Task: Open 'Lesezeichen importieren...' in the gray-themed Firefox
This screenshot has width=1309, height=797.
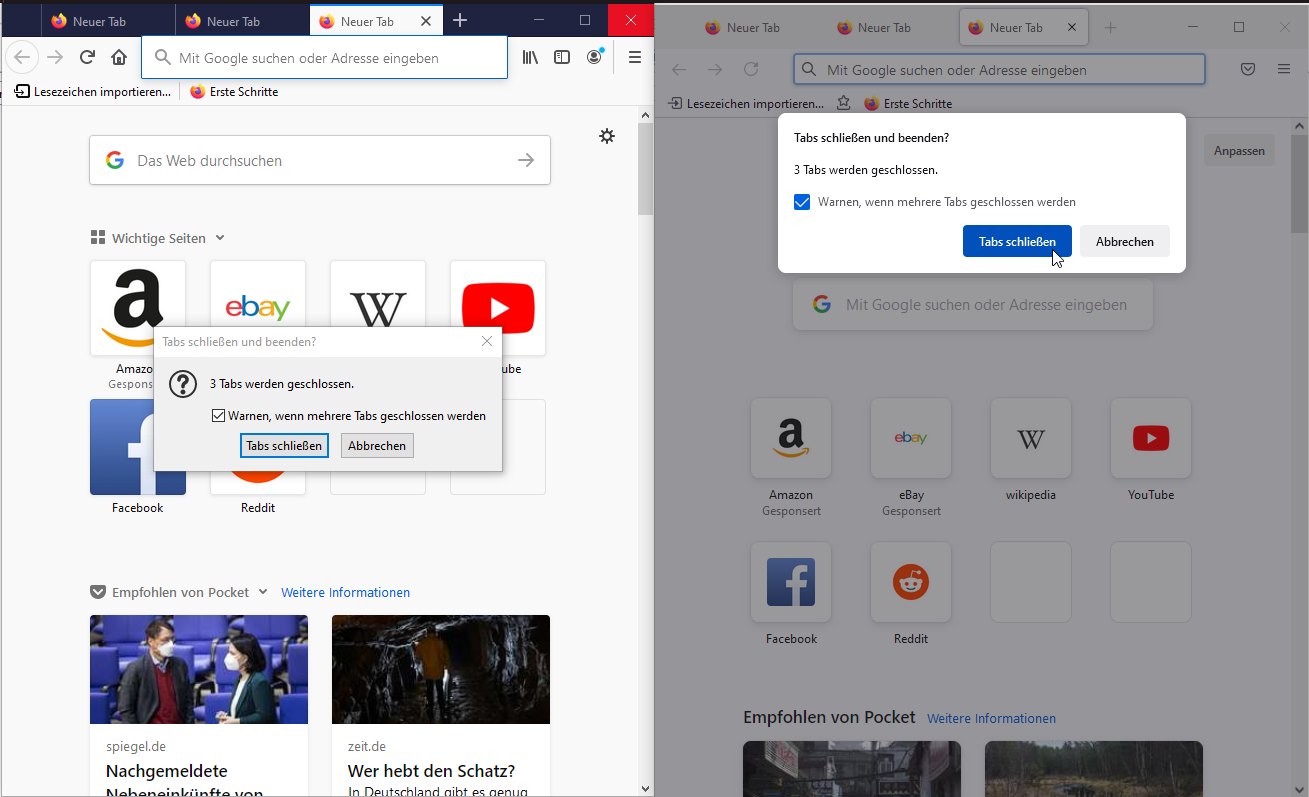Action: tap(746, 103)
